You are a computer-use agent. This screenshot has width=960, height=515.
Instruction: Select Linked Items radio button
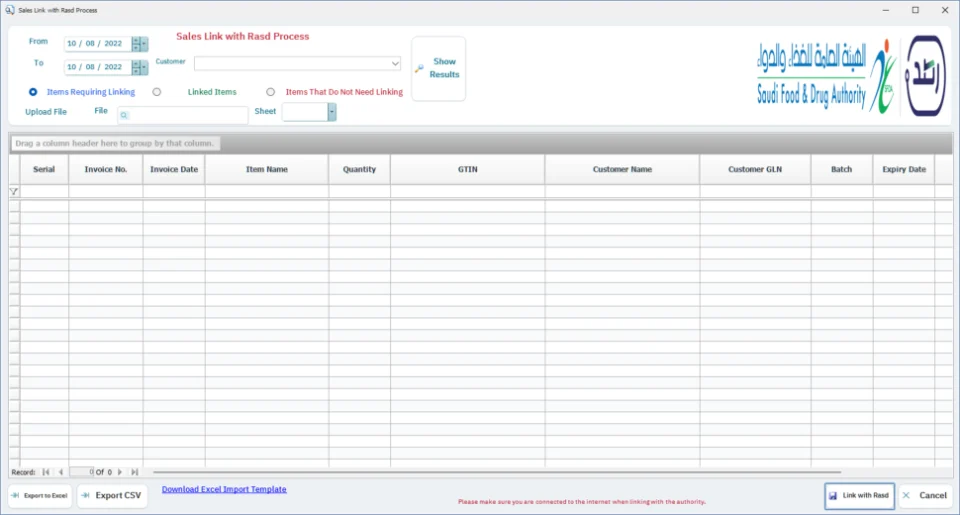pos(157,92)
